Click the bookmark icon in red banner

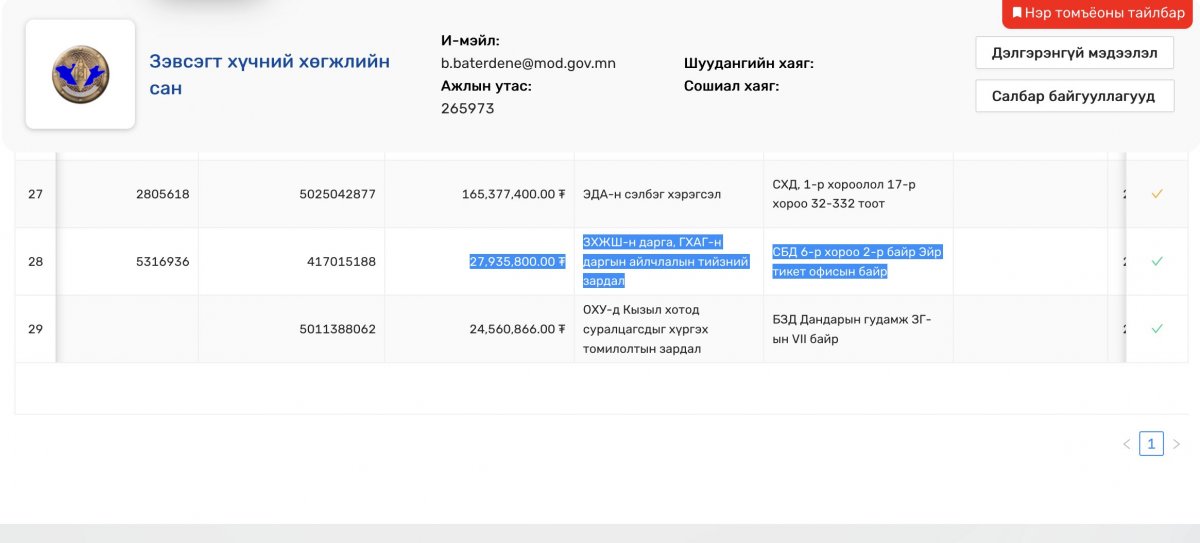pos(1017,13)
